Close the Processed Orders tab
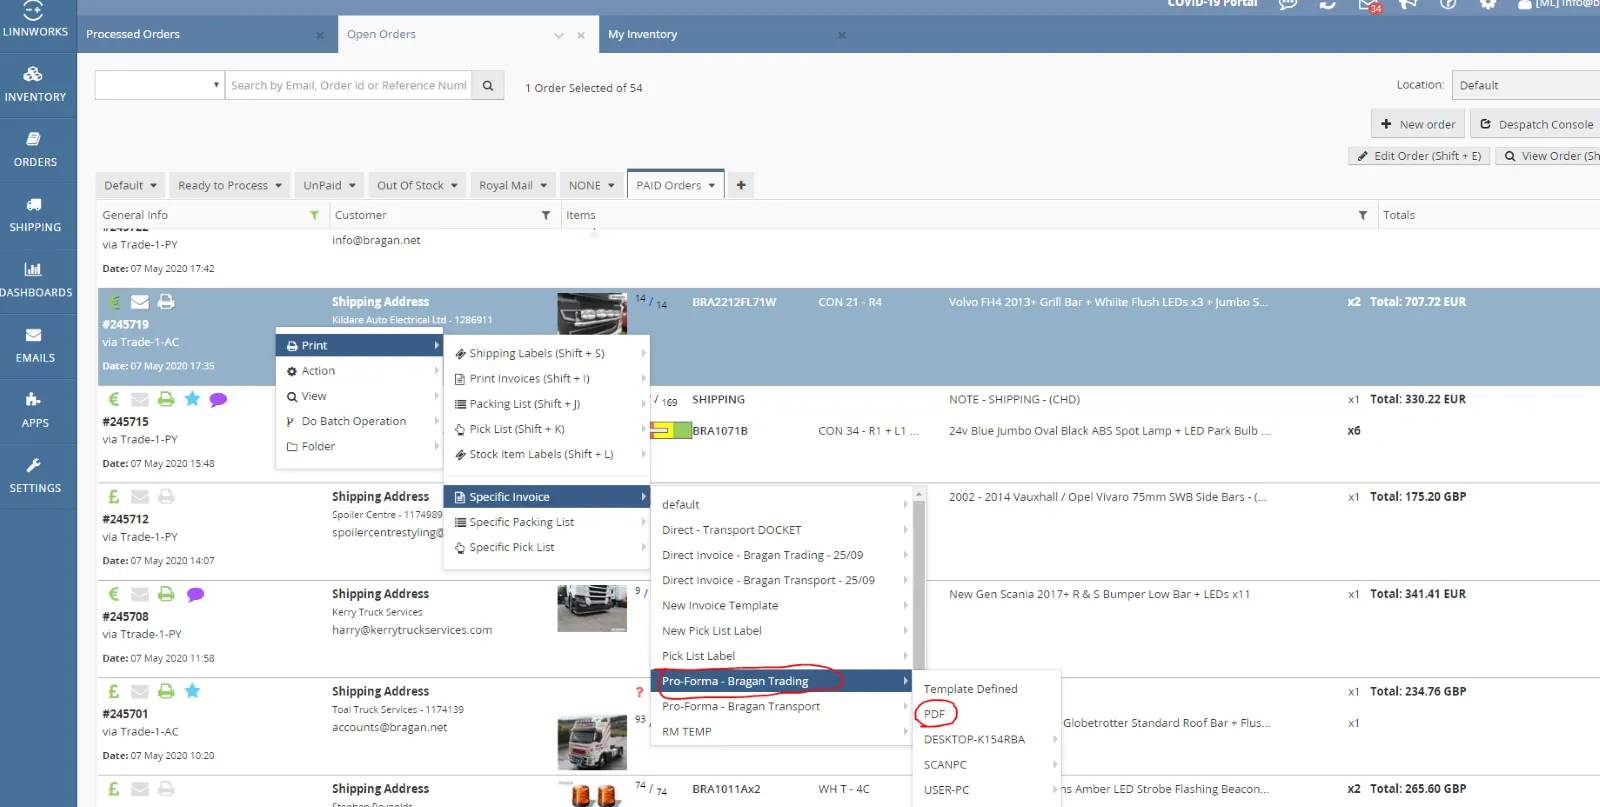The height and width of the screenshot is (807, 1600). tap(320, 35)
